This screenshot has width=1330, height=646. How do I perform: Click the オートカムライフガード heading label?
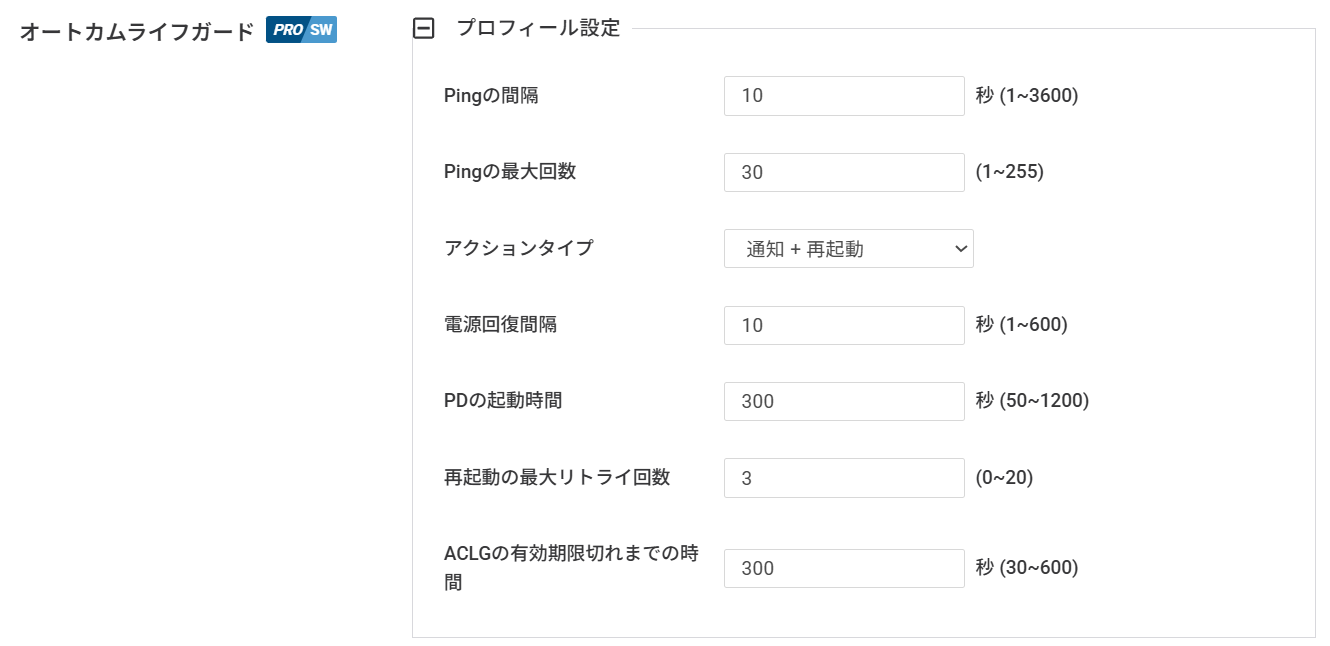point(138,31)
